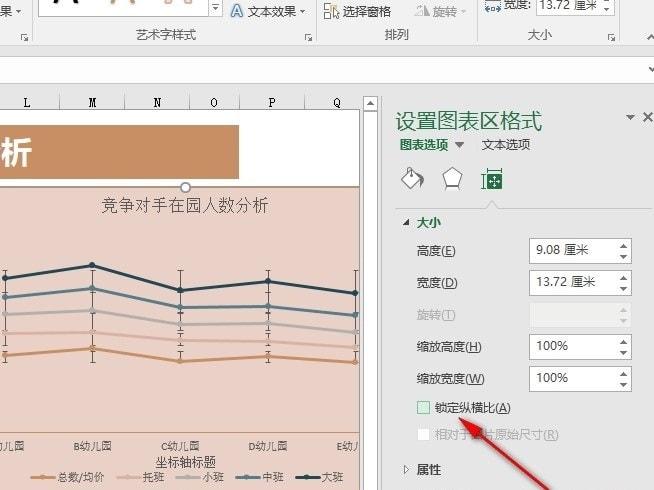Open the Effects pentagon tab
This screenshot has width=654, height=490.
452,179
